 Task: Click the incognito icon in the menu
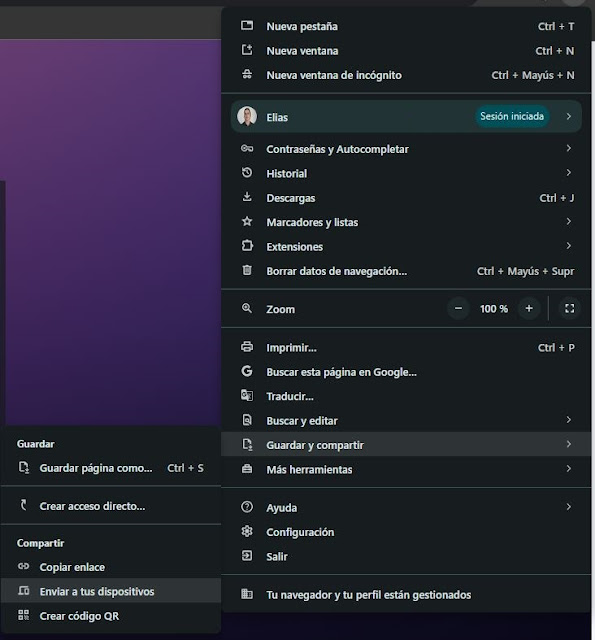(x=247, y=75)
